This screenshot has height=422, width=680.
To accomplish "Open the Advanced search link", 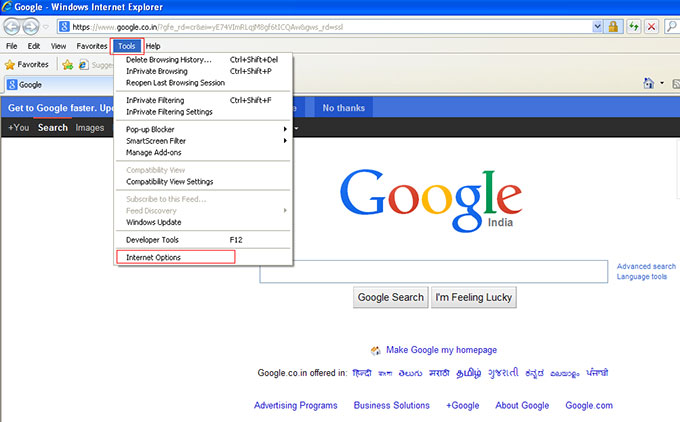I will (x=646, y=266).
